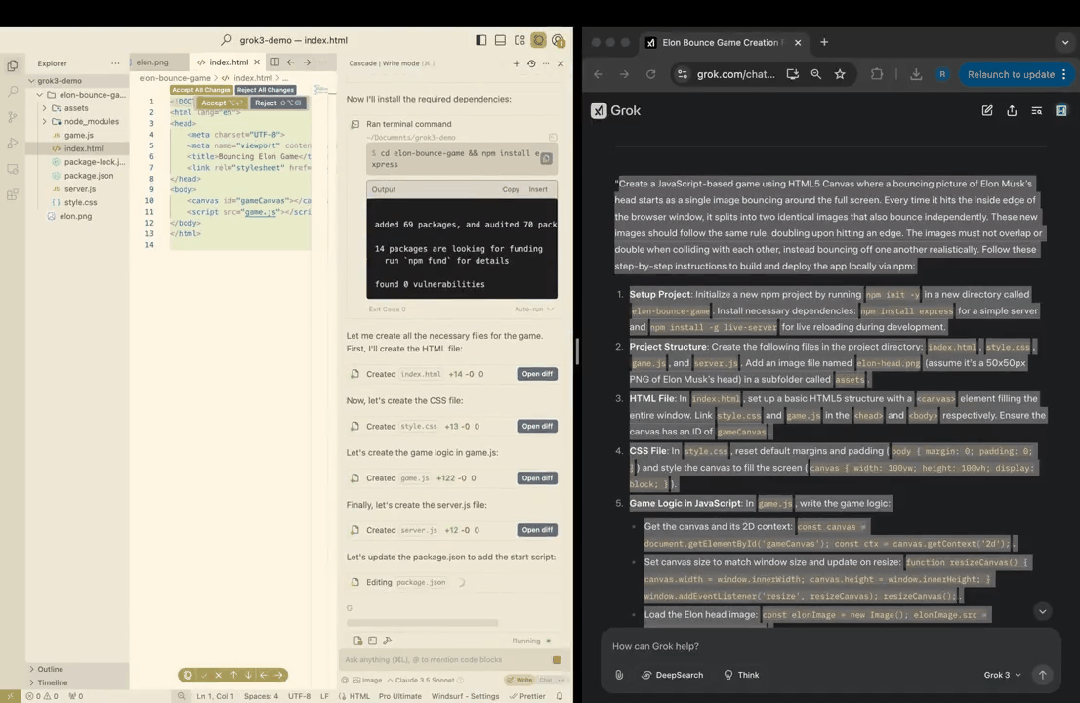
Task: Open Explorer more actions ellipsis
Action: click(x=115, y=63)
